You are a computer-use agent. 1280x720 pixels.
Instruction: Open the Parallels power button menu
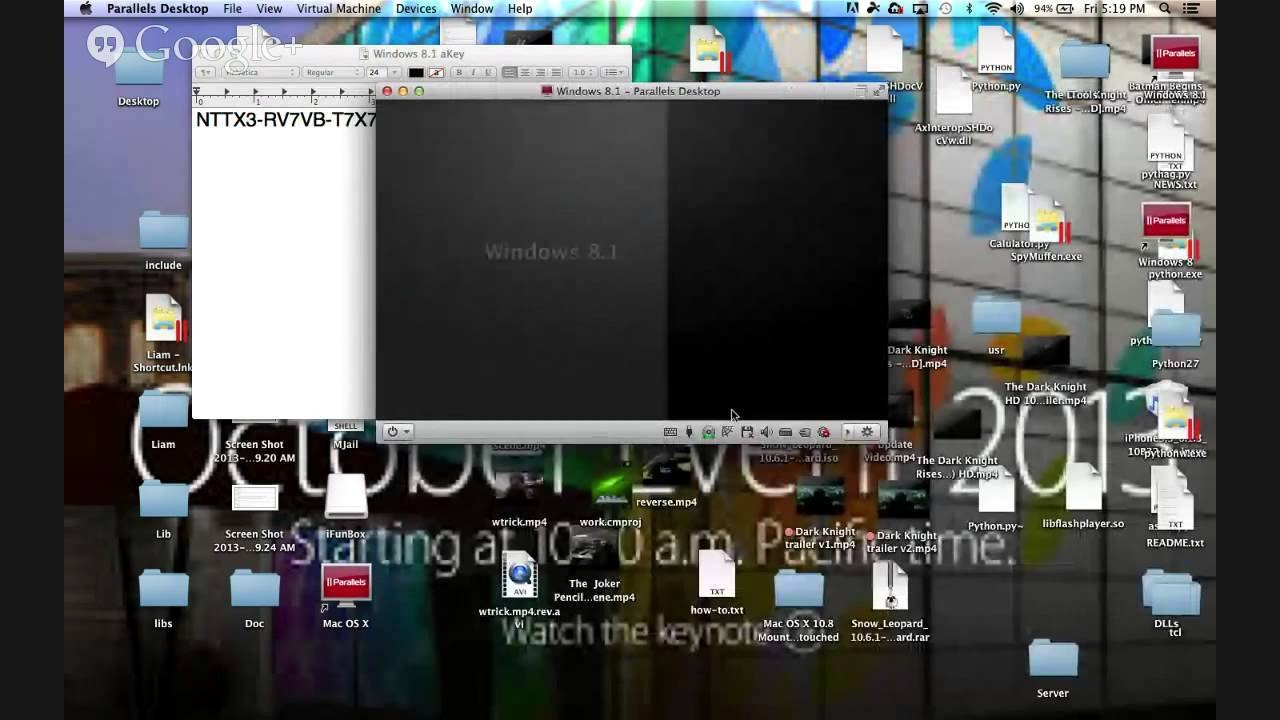pyautogui.click(x=398, y=432)
